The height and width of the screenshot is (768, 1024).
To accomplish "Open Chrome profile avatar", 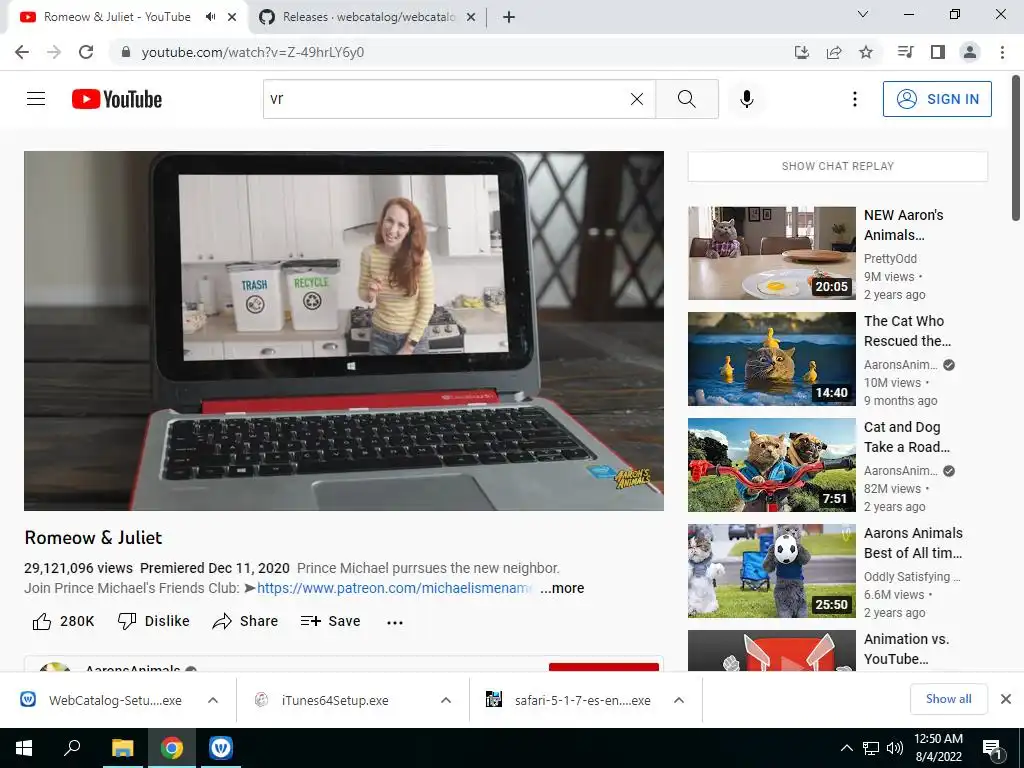I will click(970, 52).
